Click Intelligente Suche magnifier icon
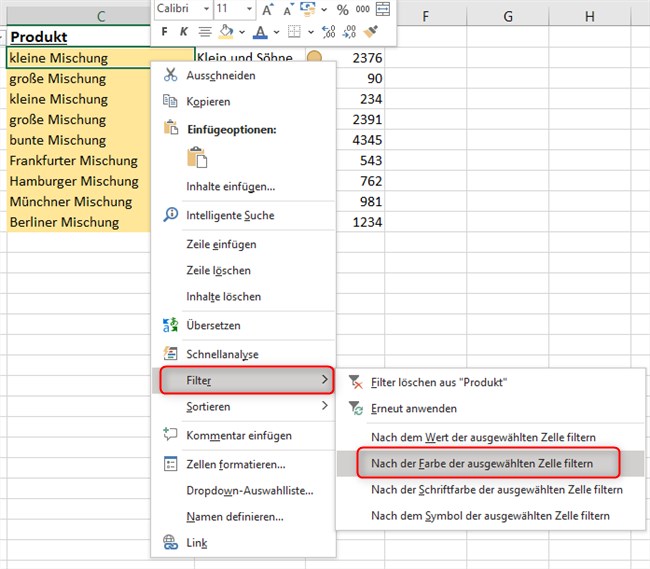650x569 pixels. coord(170,215)
